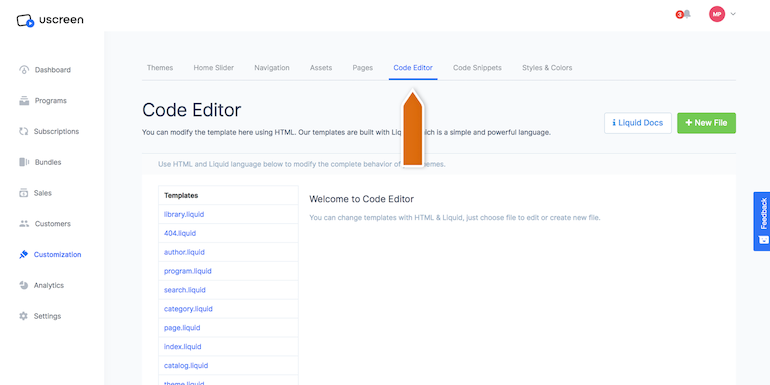Switch to the Pages tab

pos(362,68)
